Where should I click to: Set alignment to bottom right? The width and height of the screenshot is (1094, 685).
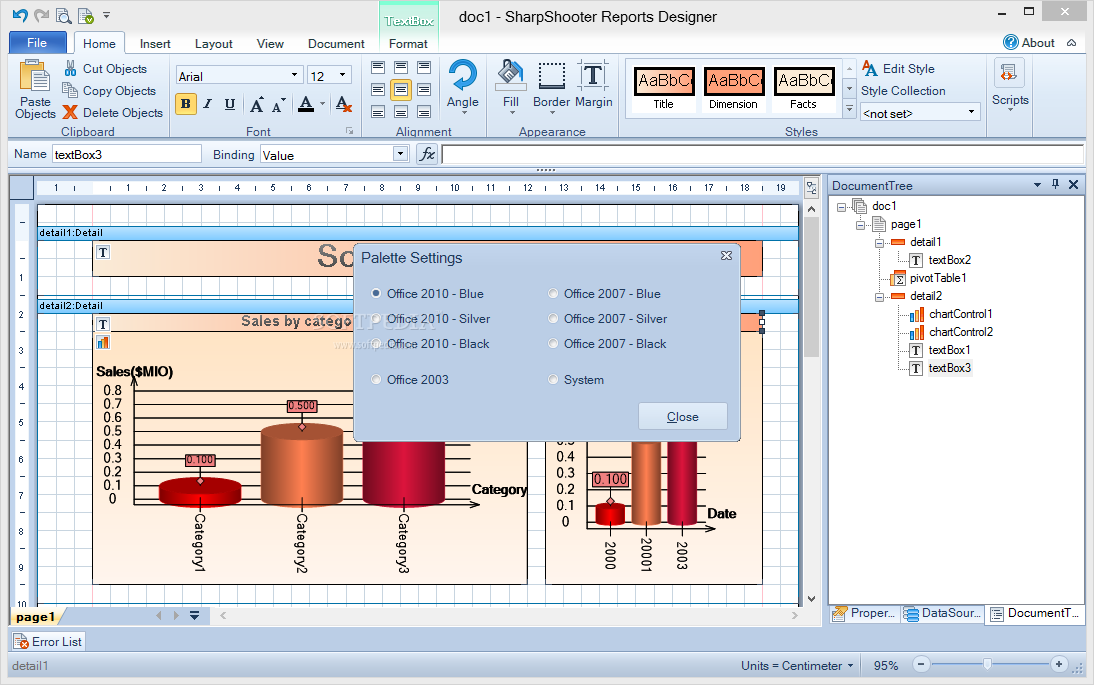tap(424, 112)
